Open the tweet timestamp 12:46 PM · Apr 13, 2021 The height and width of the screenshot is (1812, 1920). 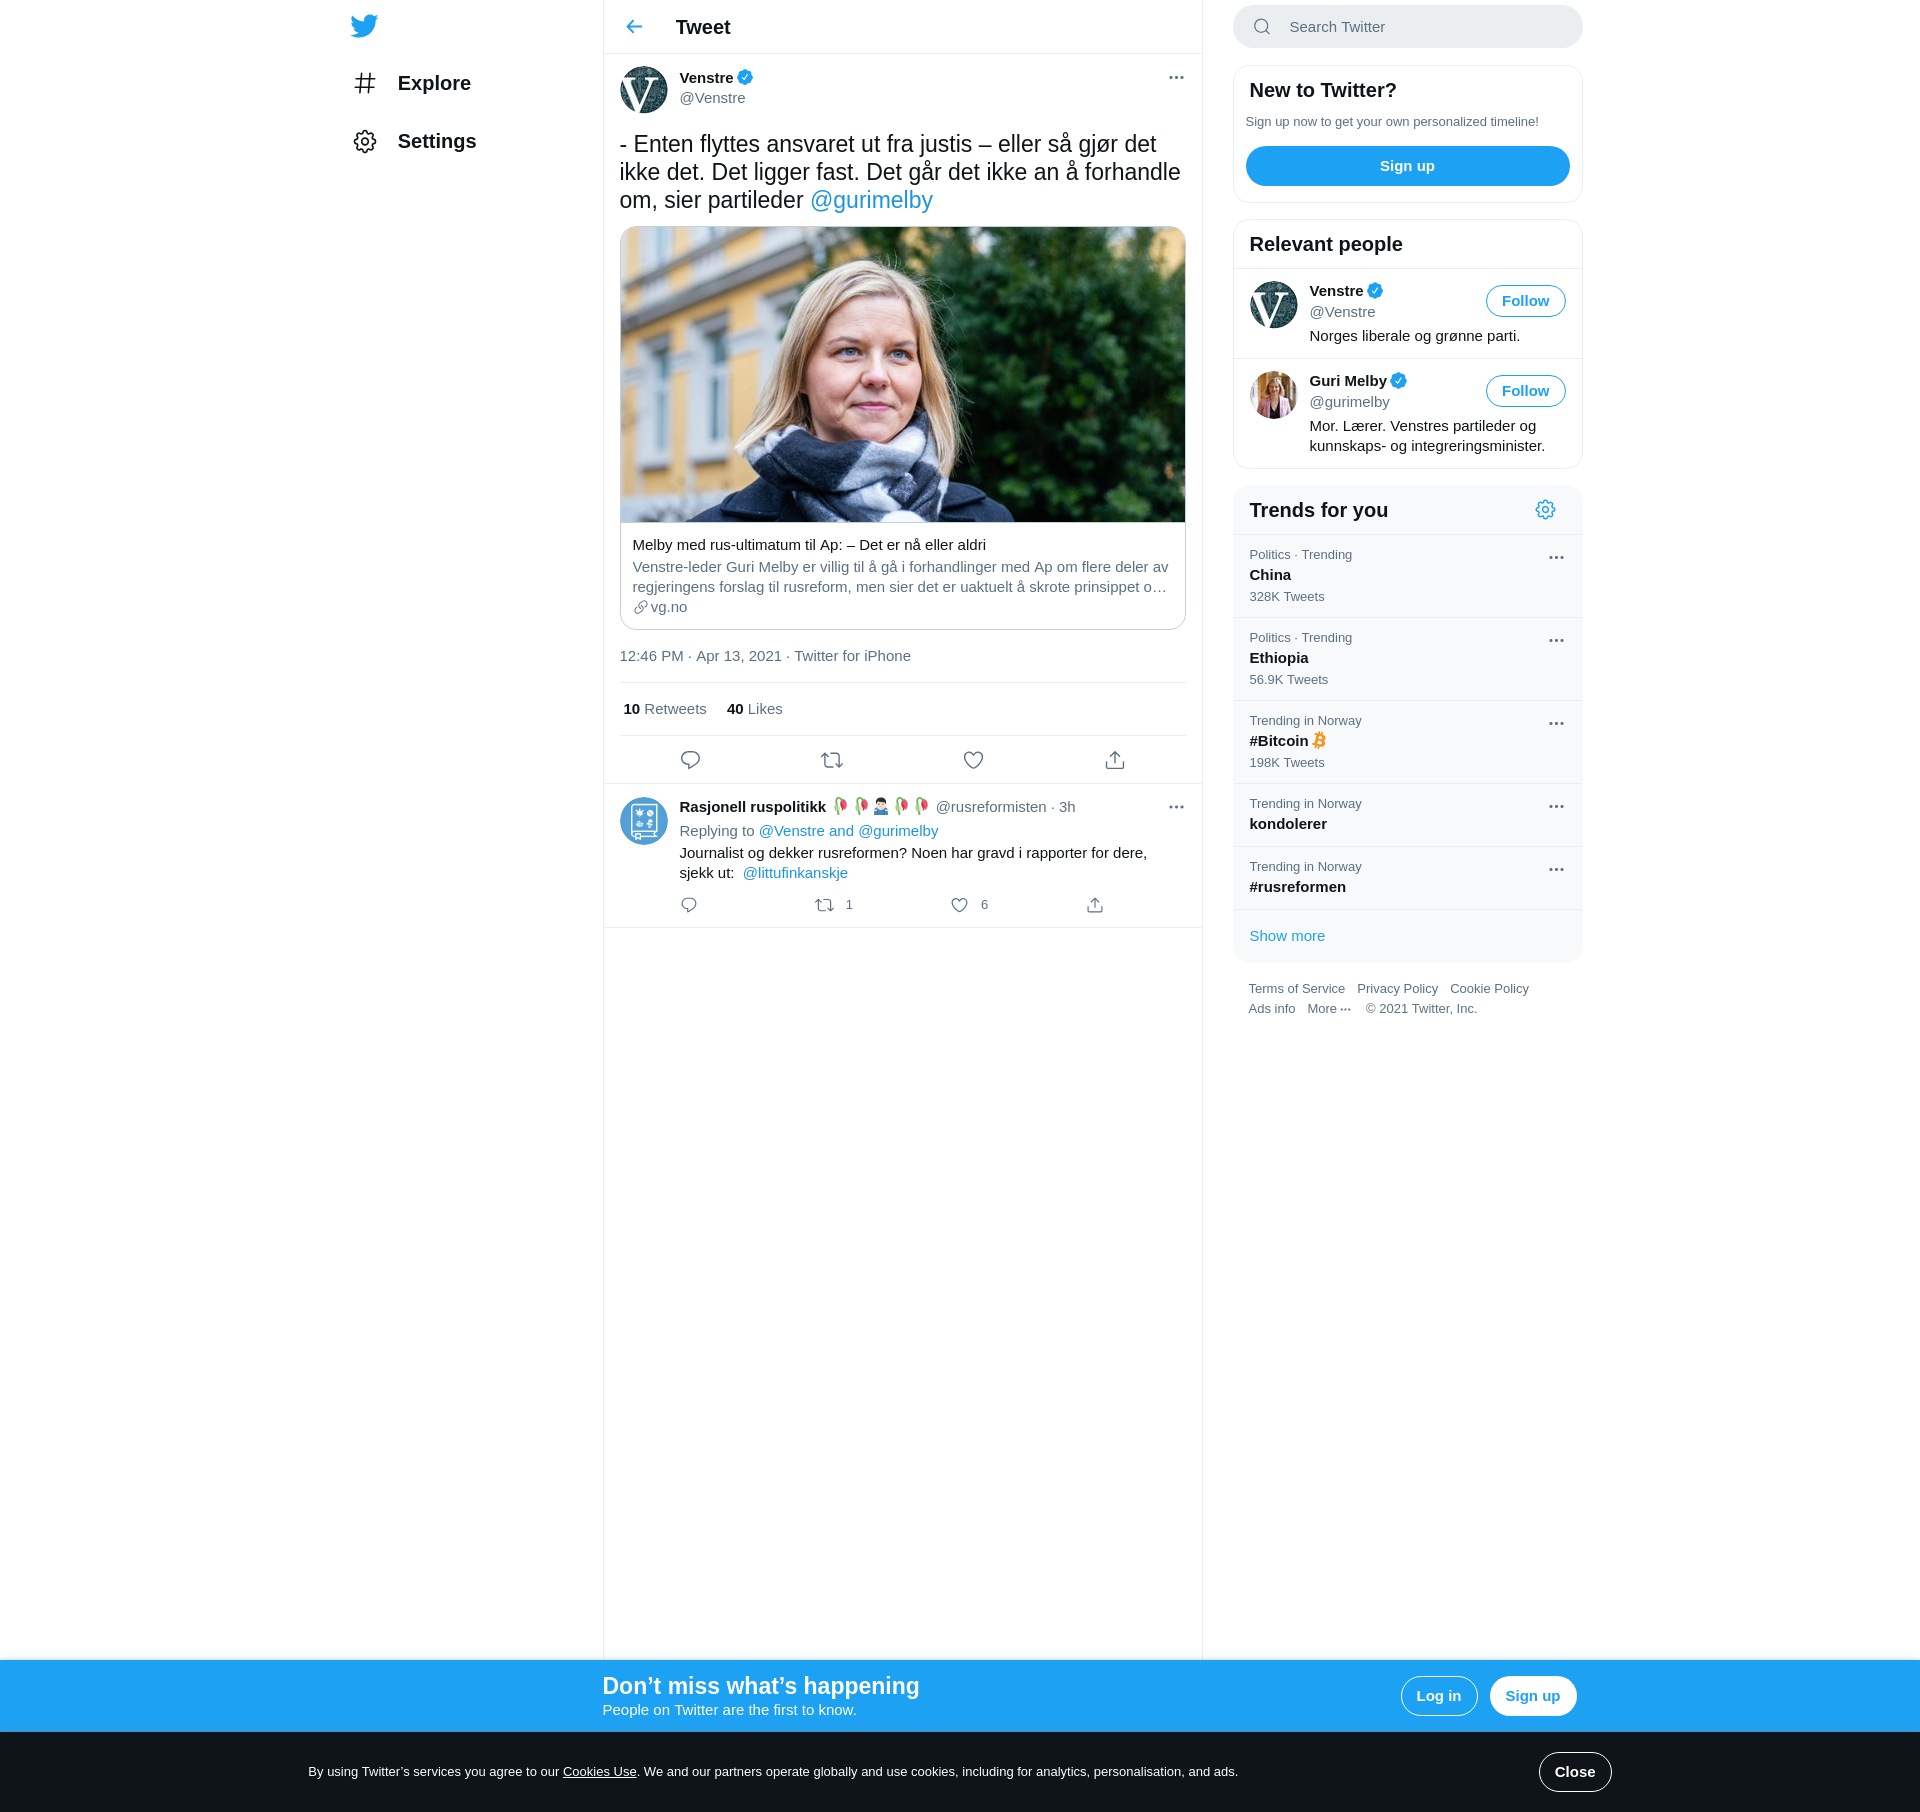point(700,656)
